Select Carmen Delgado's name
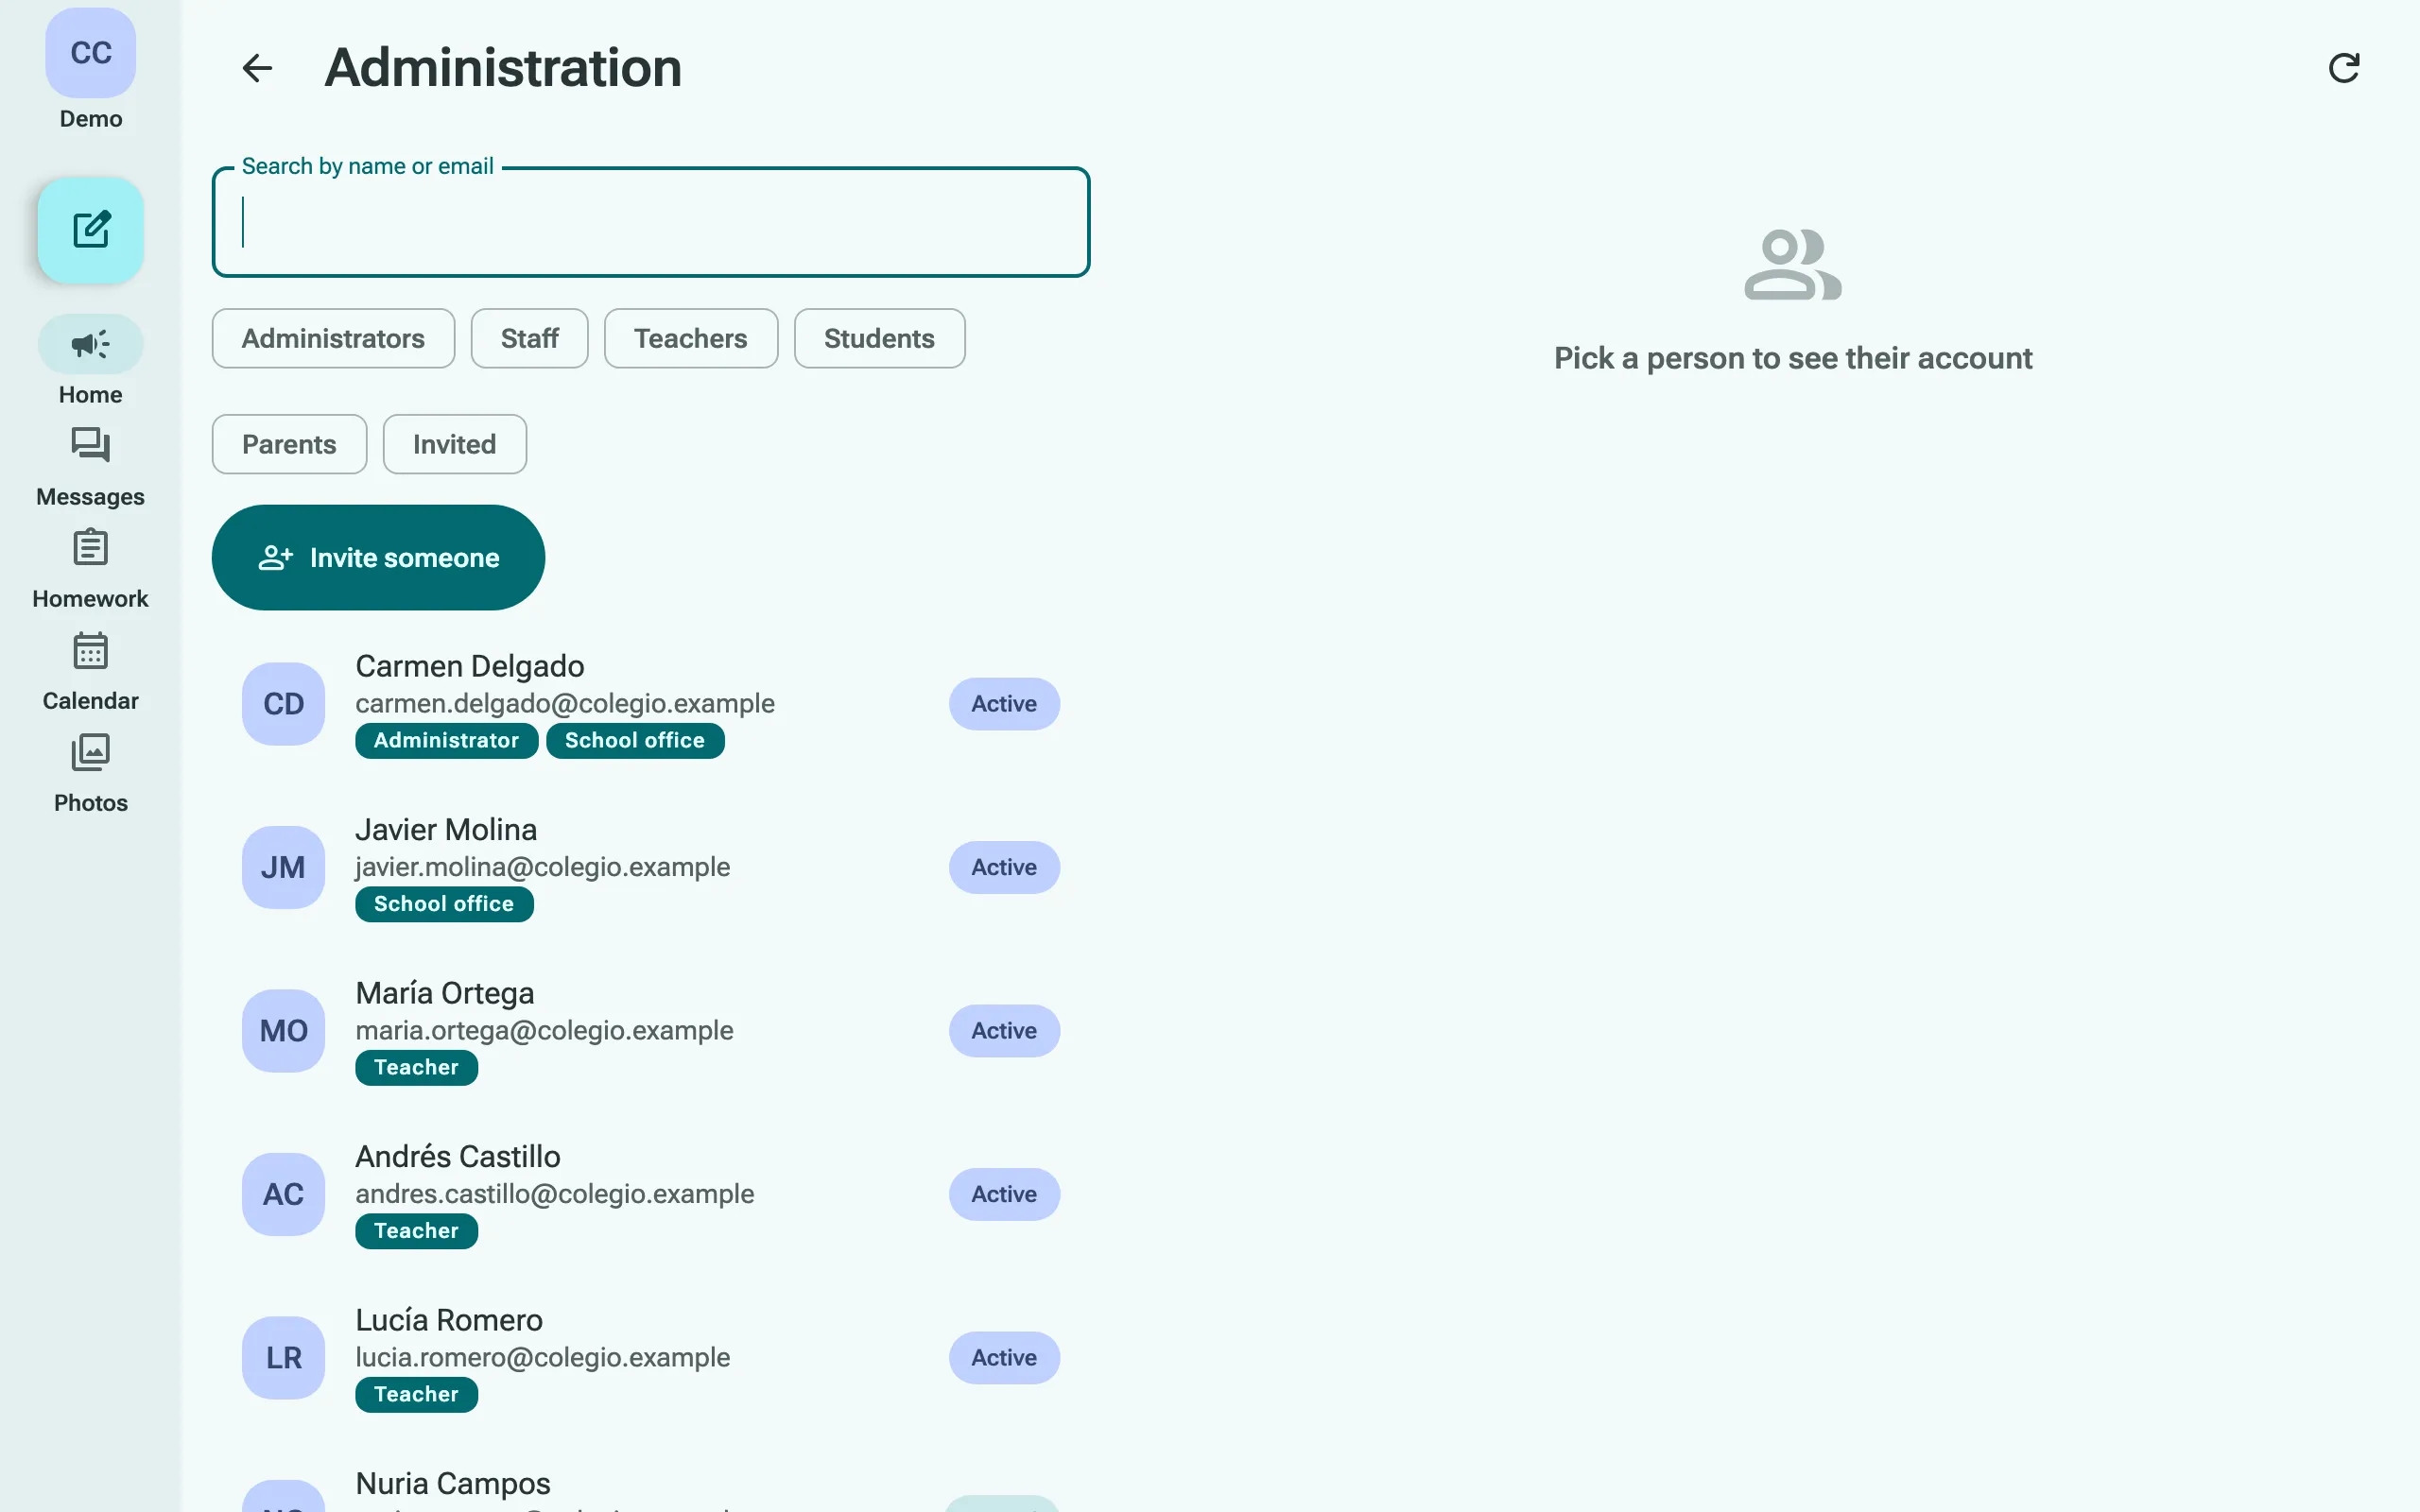The height and width of the screenshot is (1512, 2420). pyautogui.click(x=470, y=666)
